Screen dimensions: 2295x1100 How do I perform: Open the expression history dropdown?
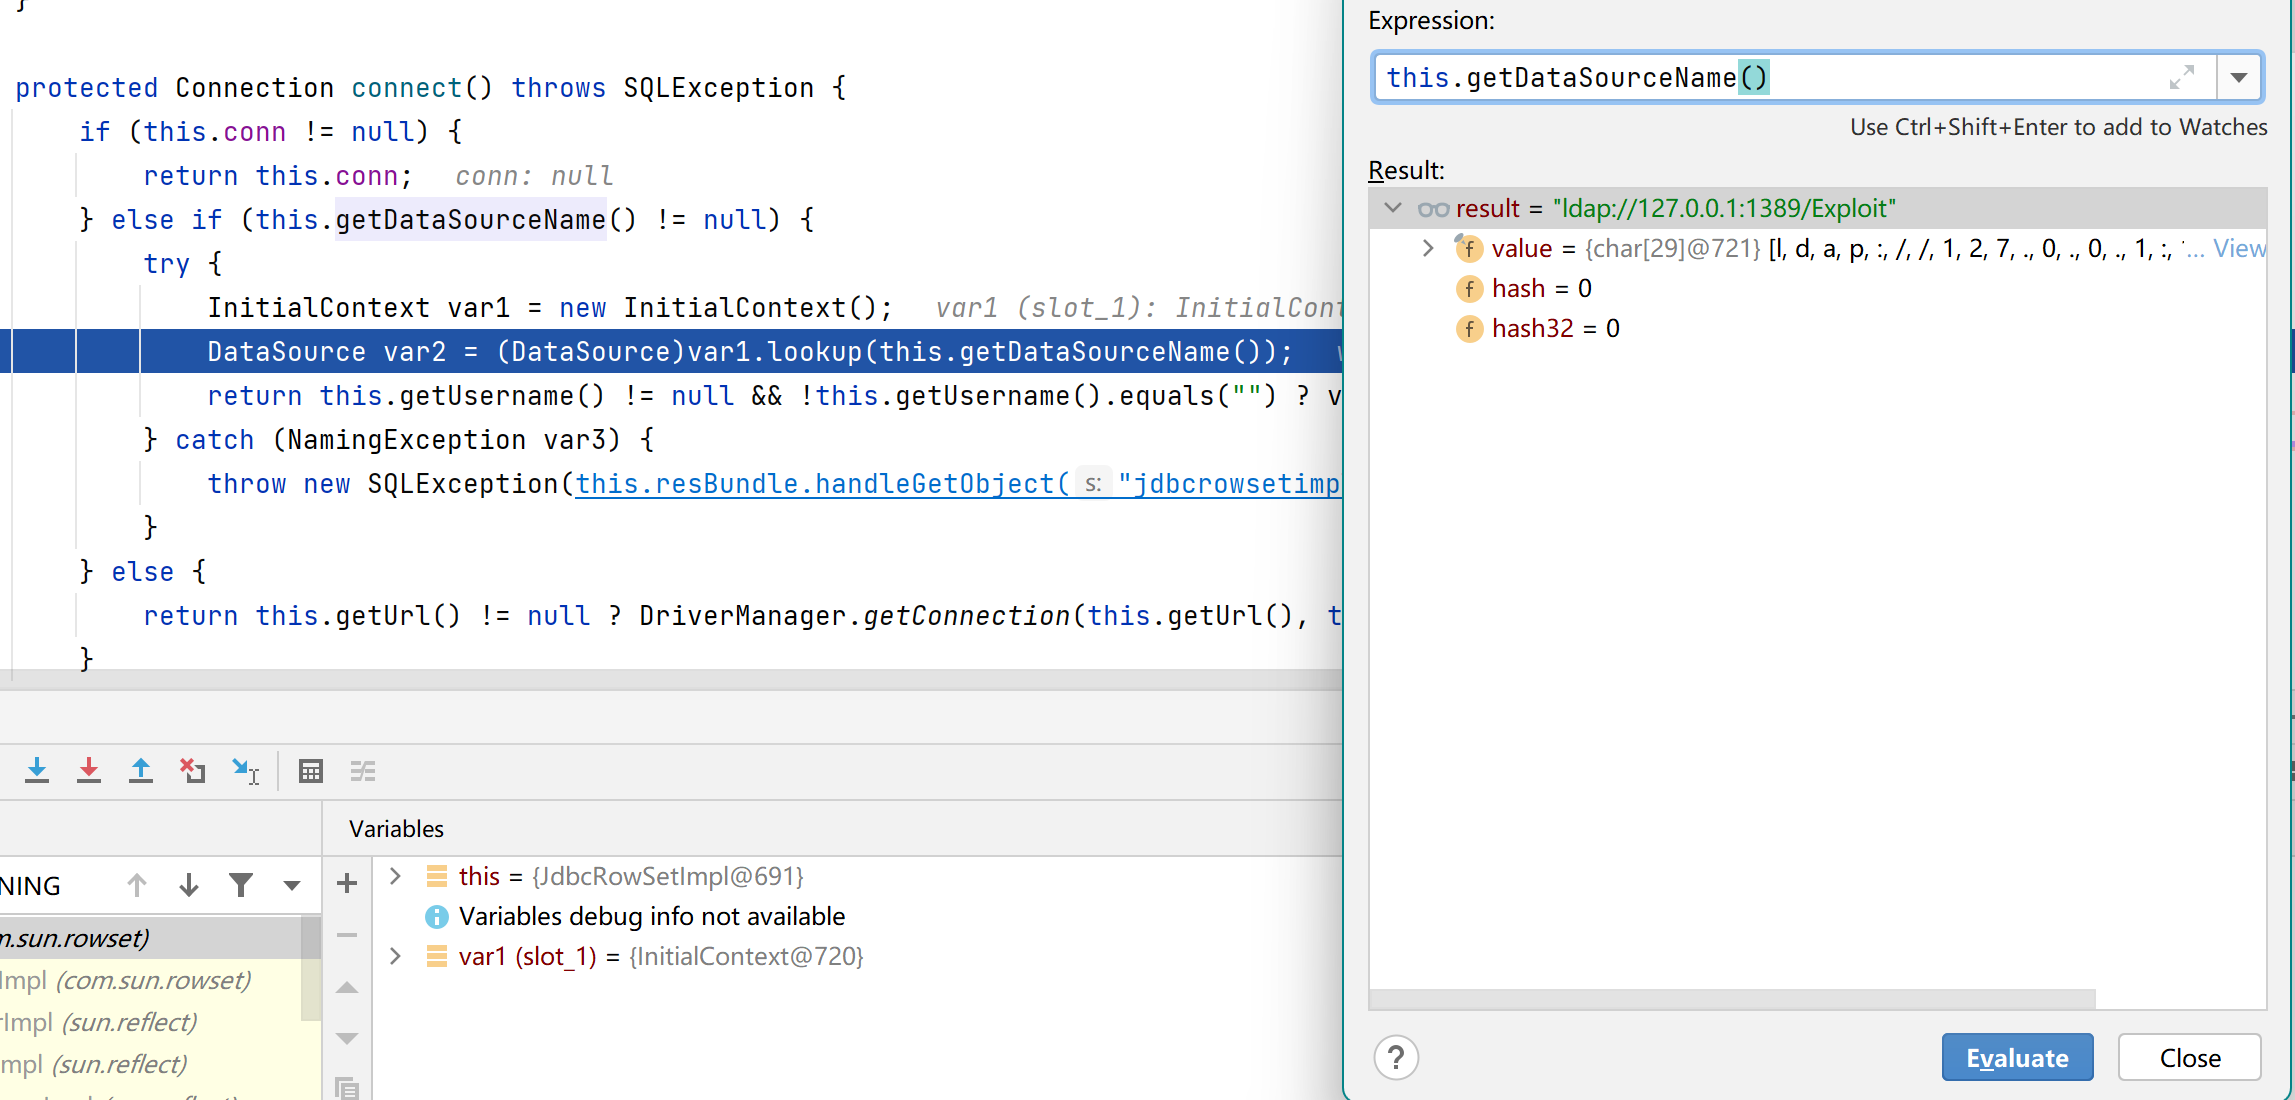tap(2239, 78)
